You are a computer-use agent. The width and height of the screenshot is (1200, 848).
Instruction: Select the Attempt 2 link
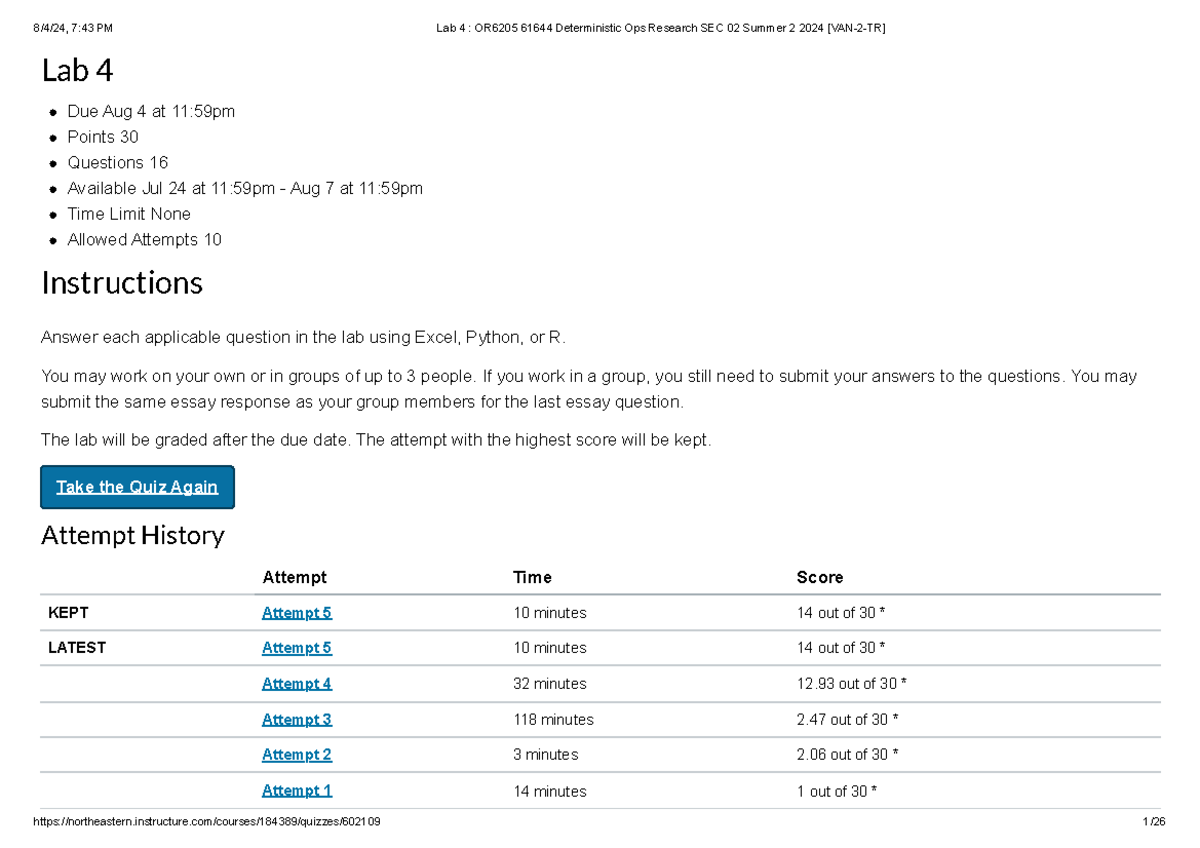point(296,755)
